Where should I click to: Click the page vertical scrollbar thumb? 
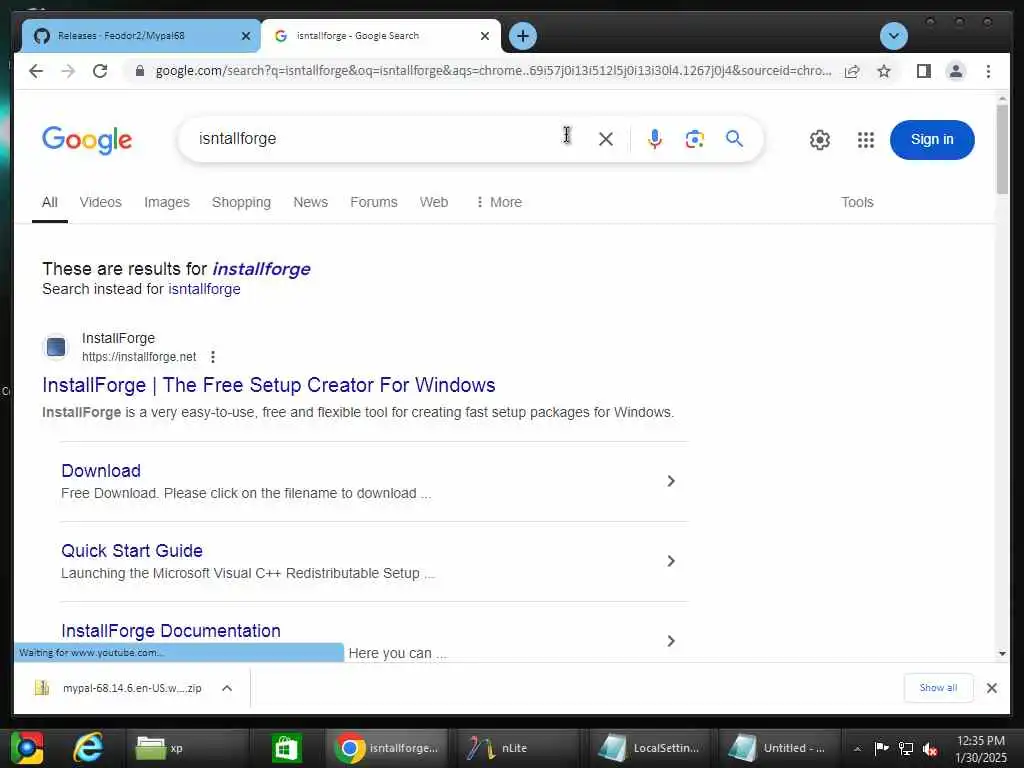(1002, 149)
